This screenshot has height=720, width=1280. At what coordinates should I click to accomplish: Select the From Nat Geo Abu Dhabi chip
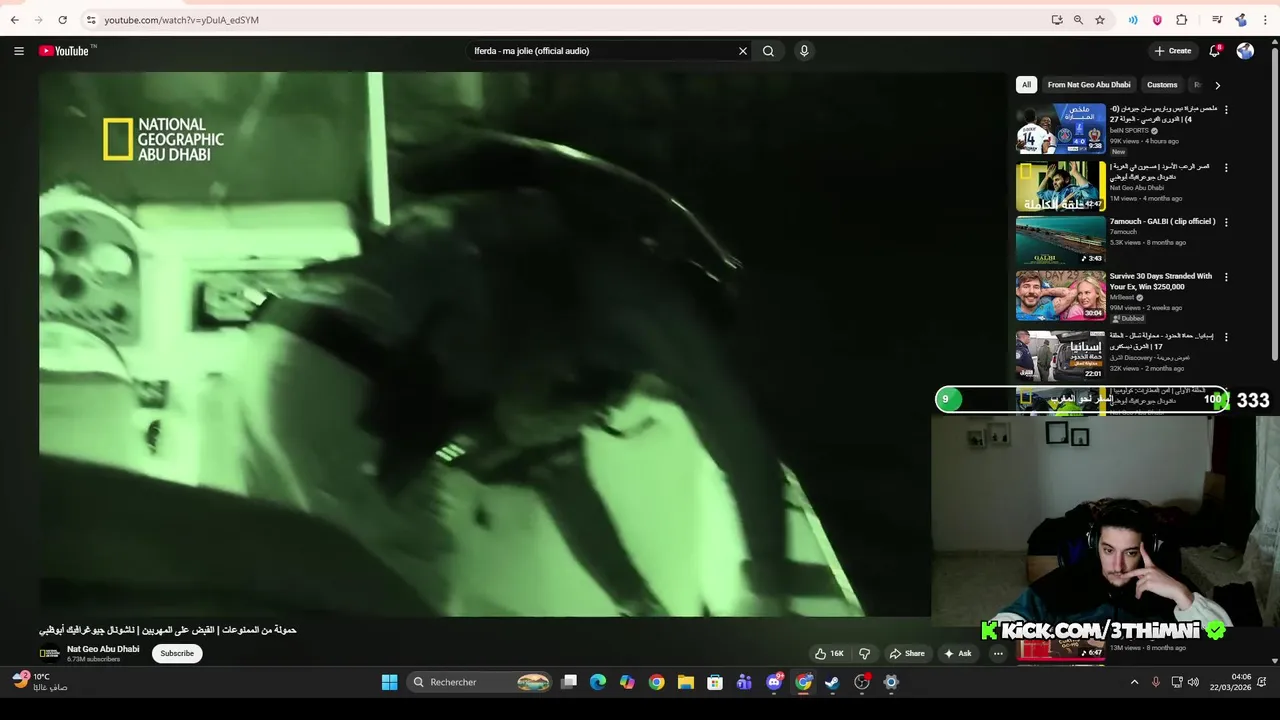[x=1089, y=85]
